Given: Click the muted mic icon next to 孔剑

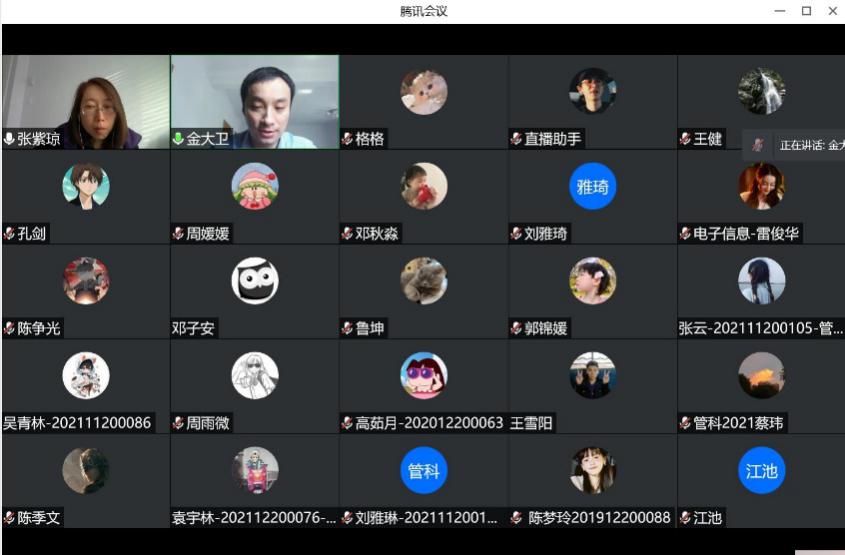Looking at the screenshot, I should click(x=9, y=234).
